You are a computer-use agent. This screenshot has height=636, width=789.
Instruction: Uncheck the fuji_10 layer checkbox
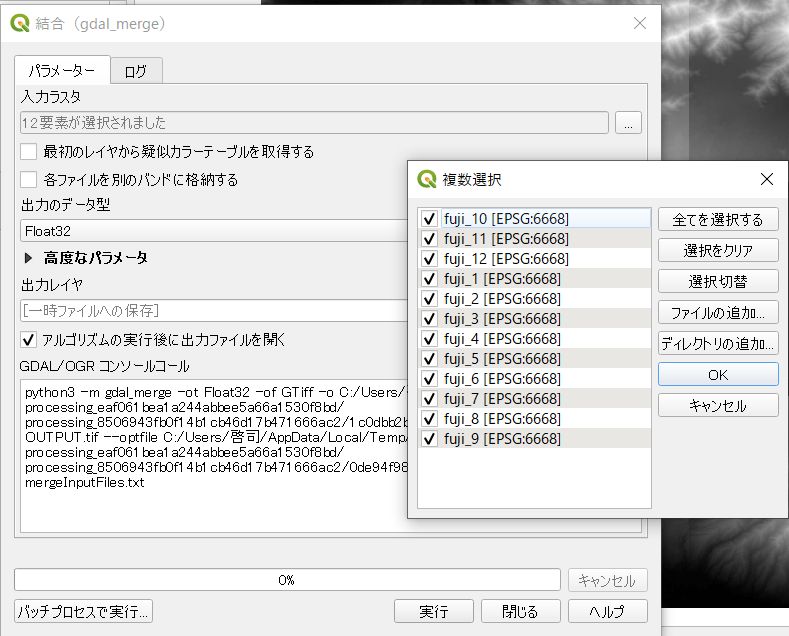coord(429,219)
